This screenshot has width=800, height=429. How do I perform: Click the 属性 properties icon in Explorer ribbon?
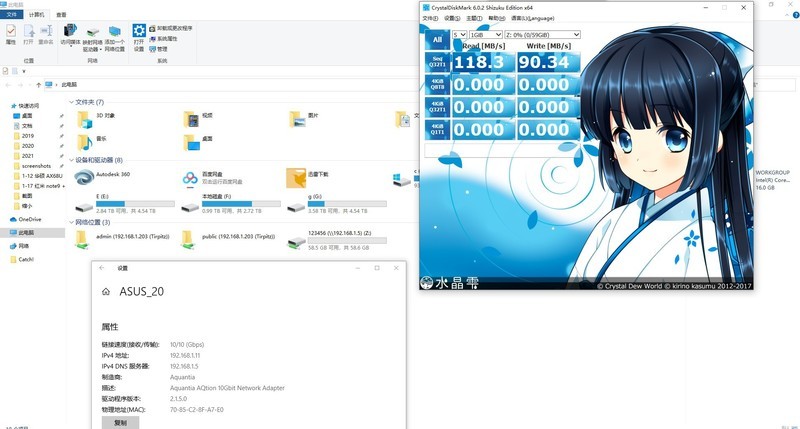[11, 34]
